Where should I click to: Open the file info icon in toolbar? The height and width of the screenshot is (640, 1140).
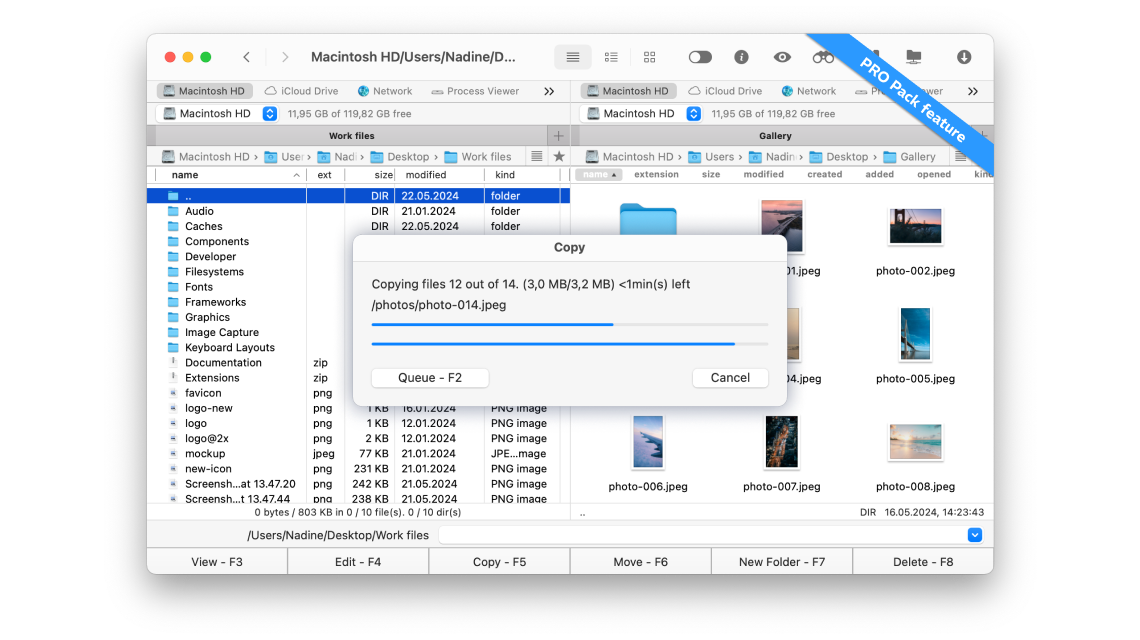click(742, 57)
